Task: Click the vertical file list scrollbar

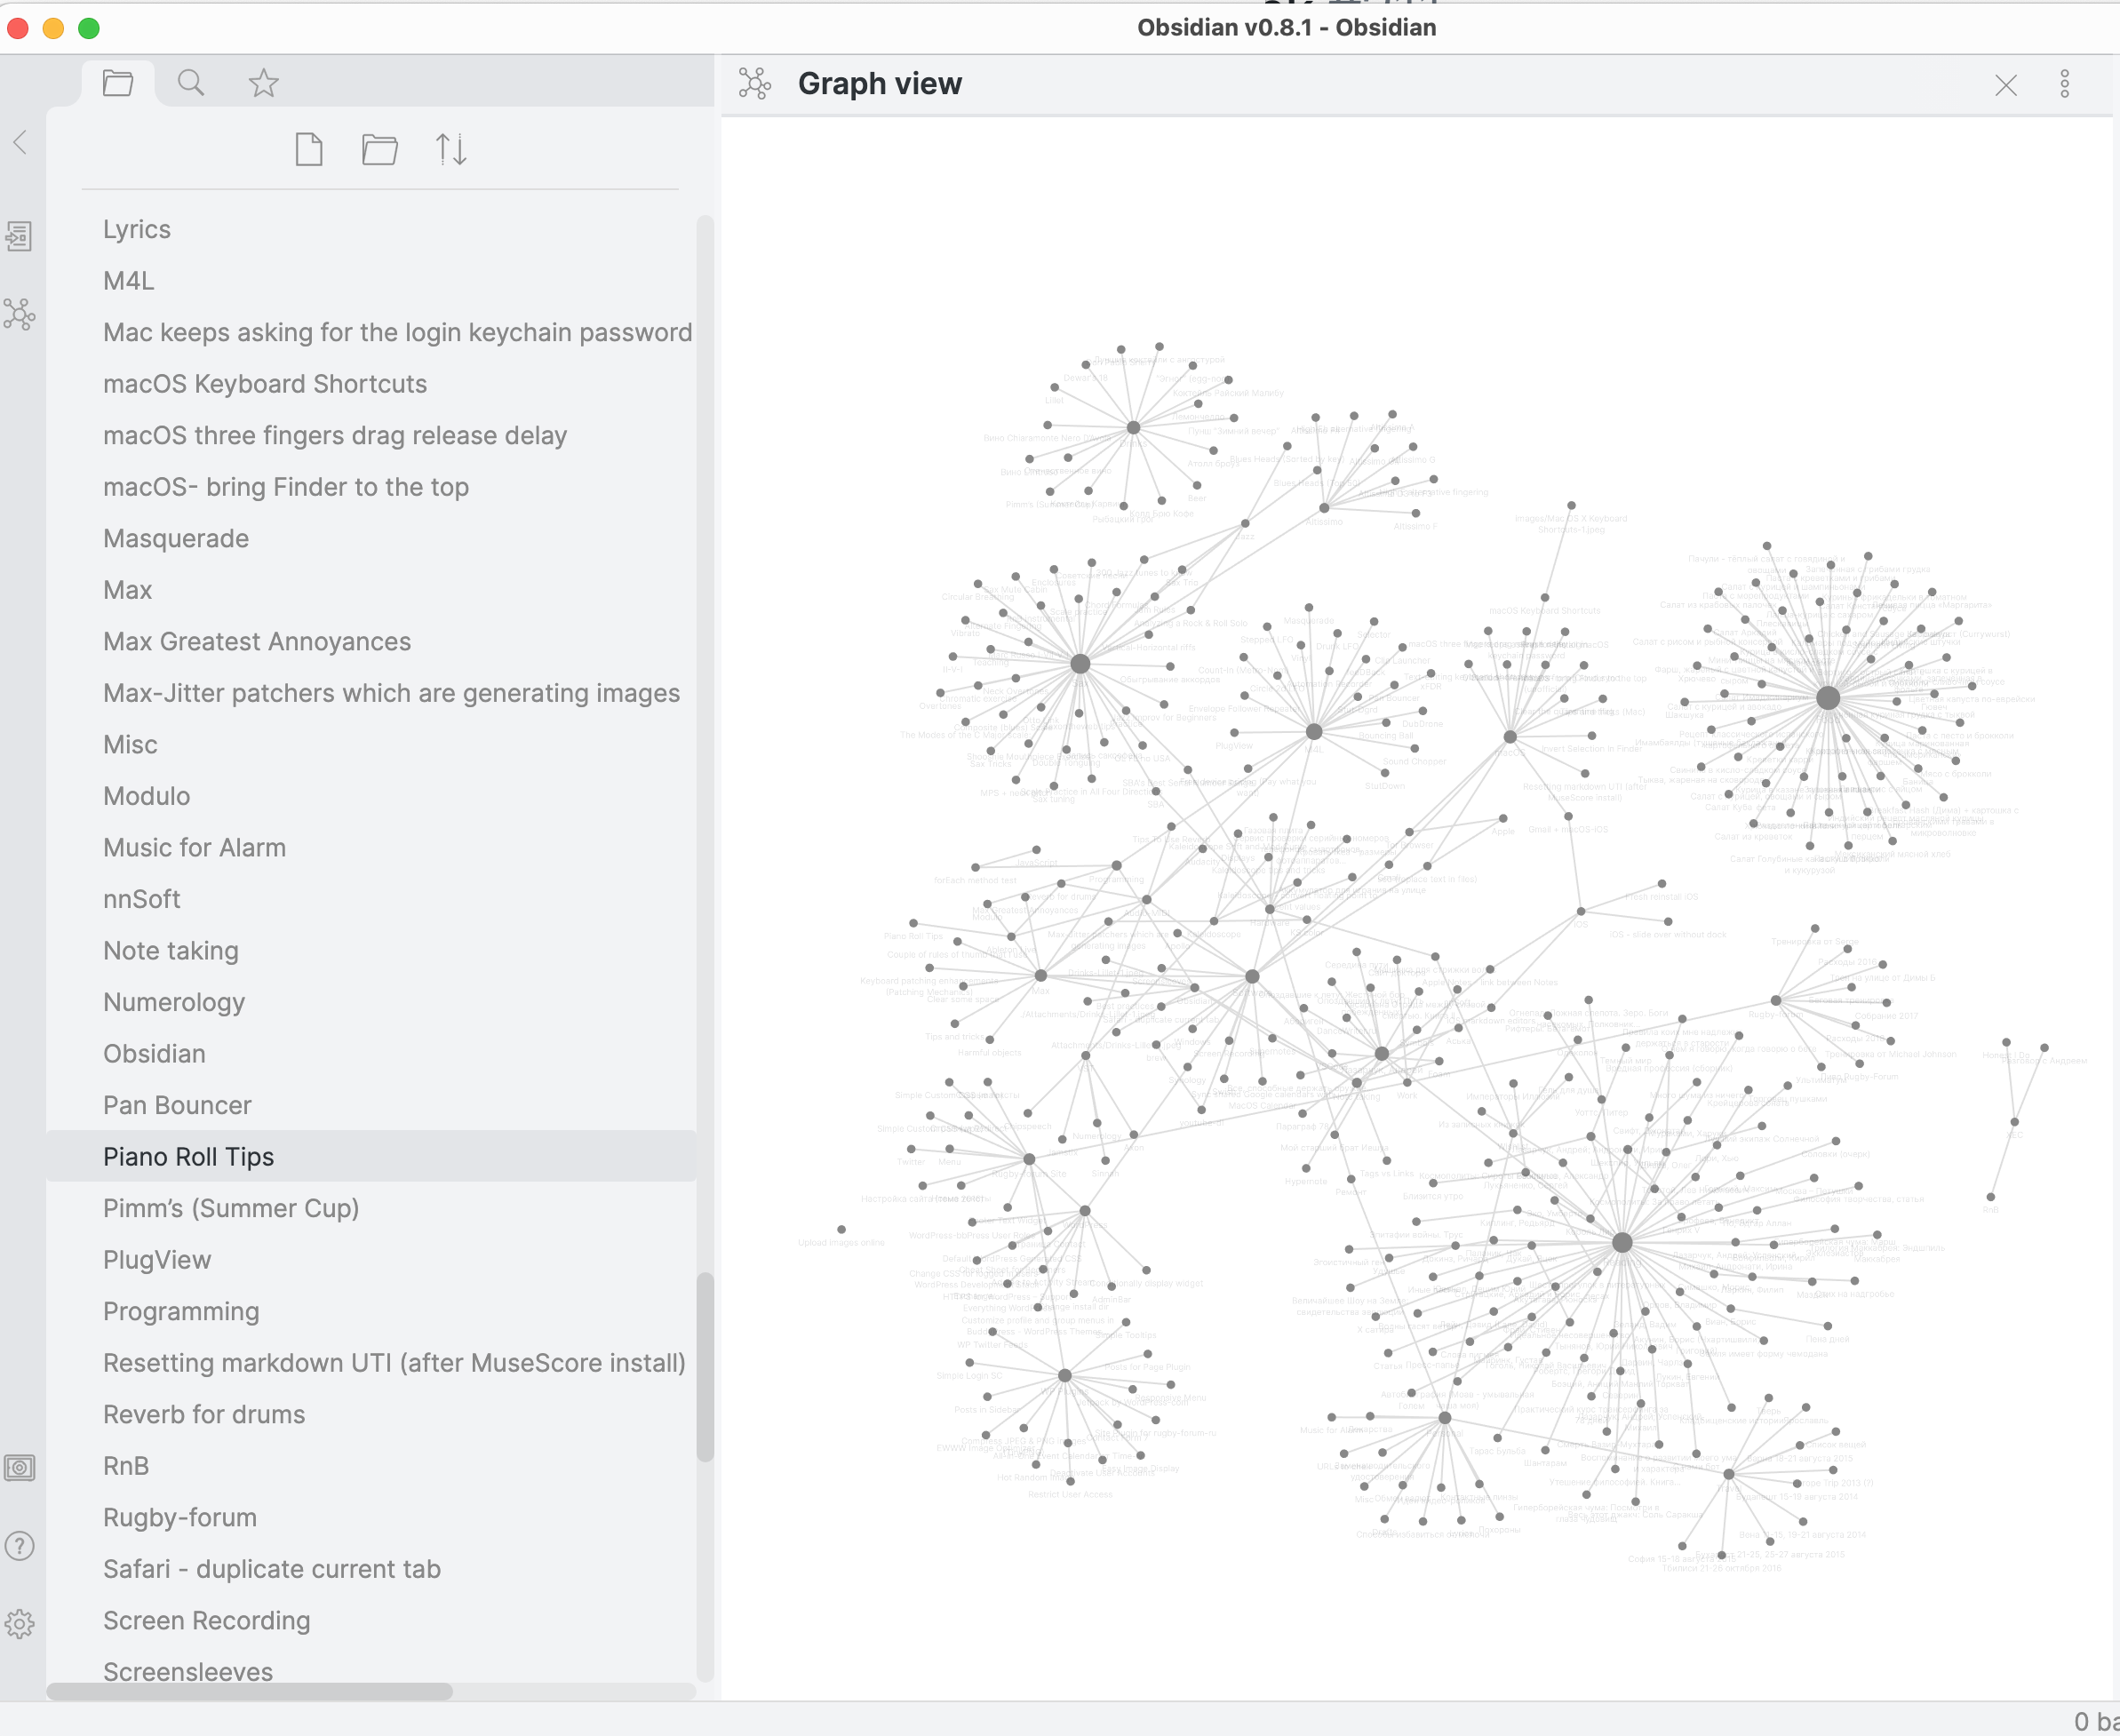Action: (x=705, y=1366)
